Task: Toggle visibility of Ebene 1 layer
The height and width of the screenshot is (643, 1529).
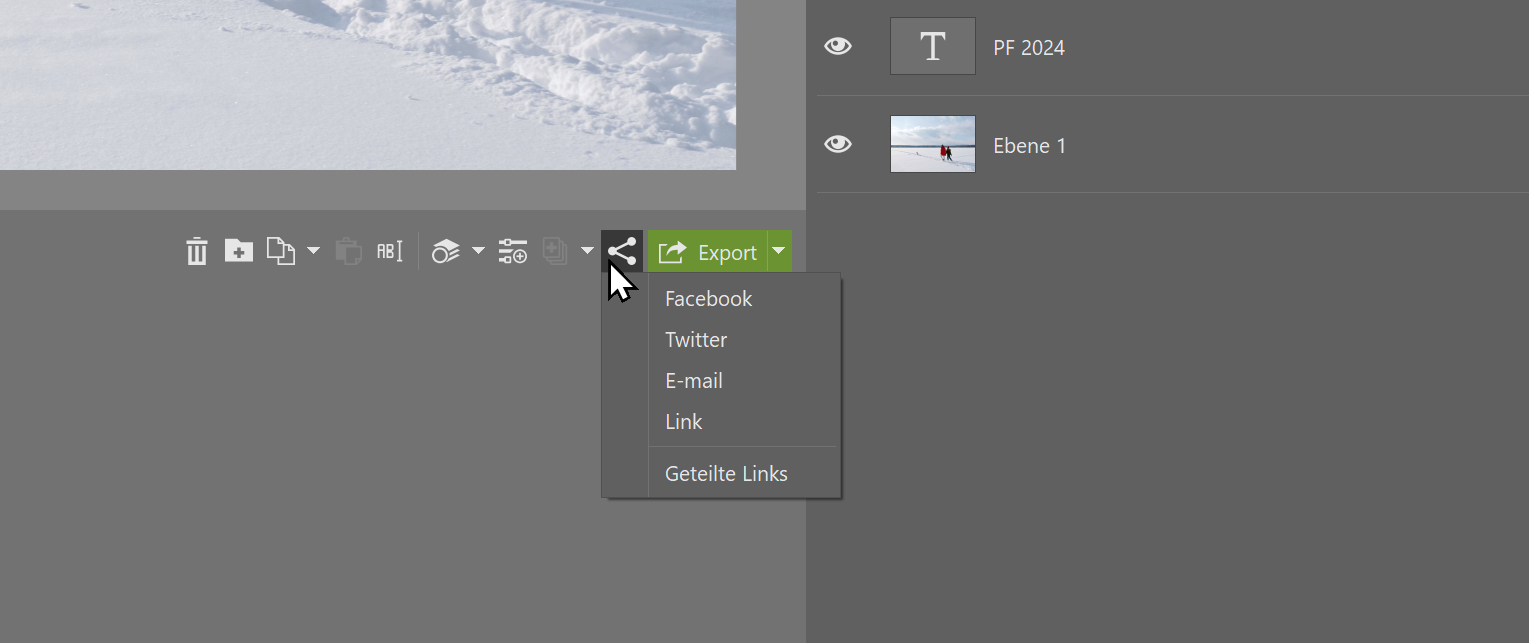Action: pos(838,145)
